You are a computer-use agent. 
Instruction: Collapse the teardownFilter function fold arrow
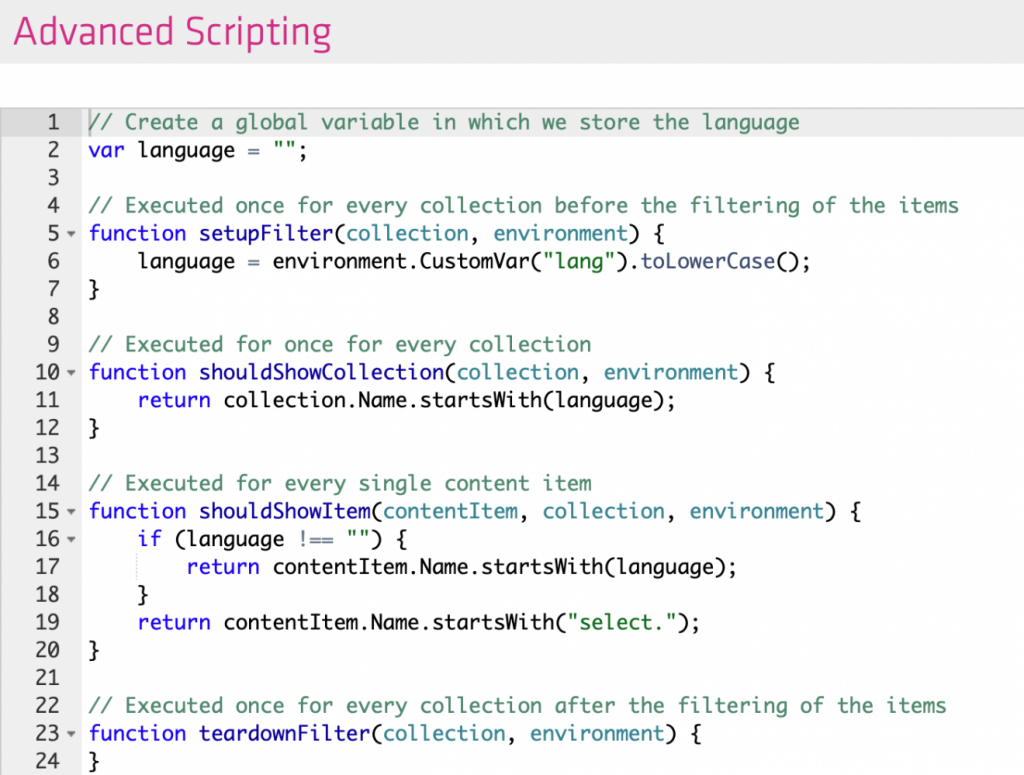(71, 734)
